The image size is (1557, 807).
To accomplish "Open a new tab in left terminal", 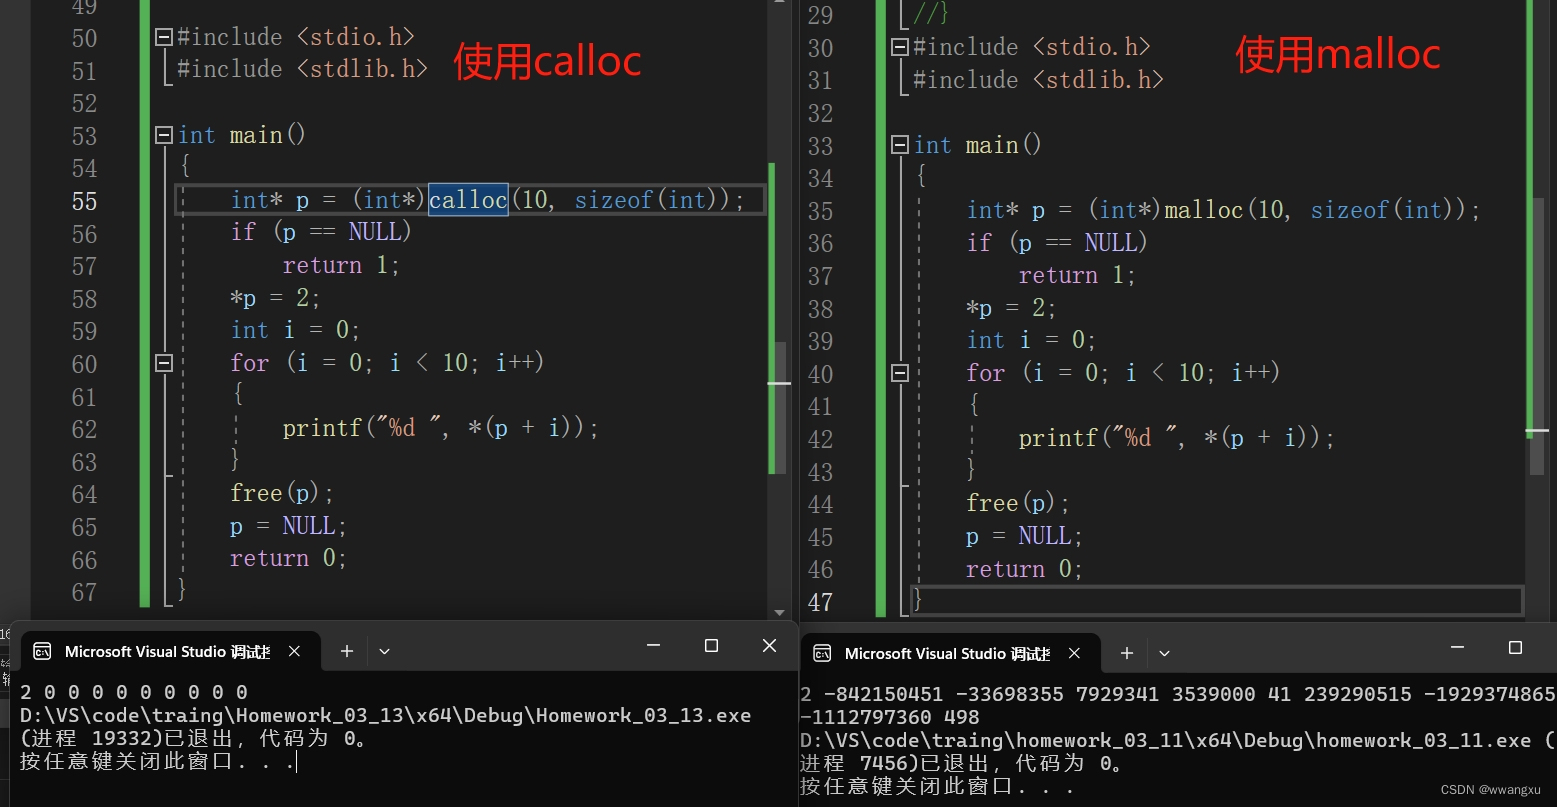I will click(x=347, y=651).
